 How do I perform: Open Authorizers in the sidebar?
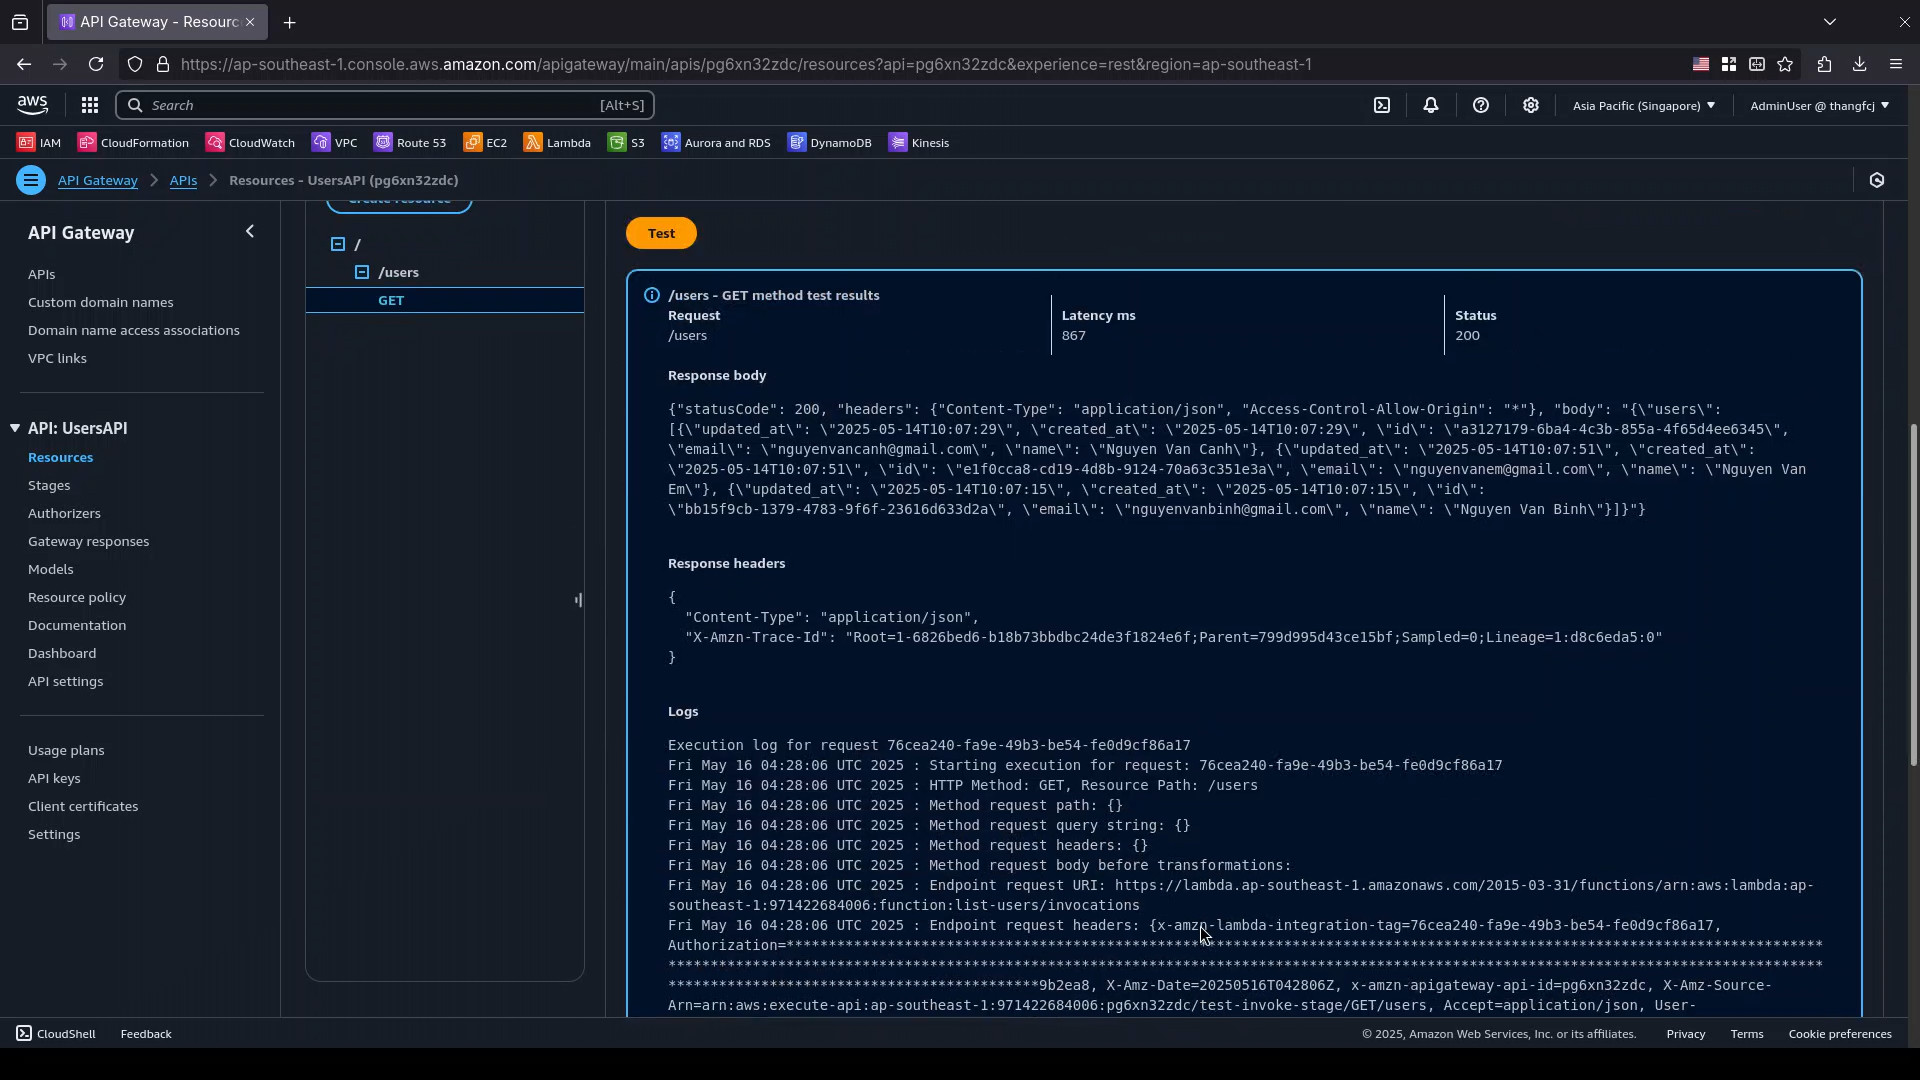(64, 513)
